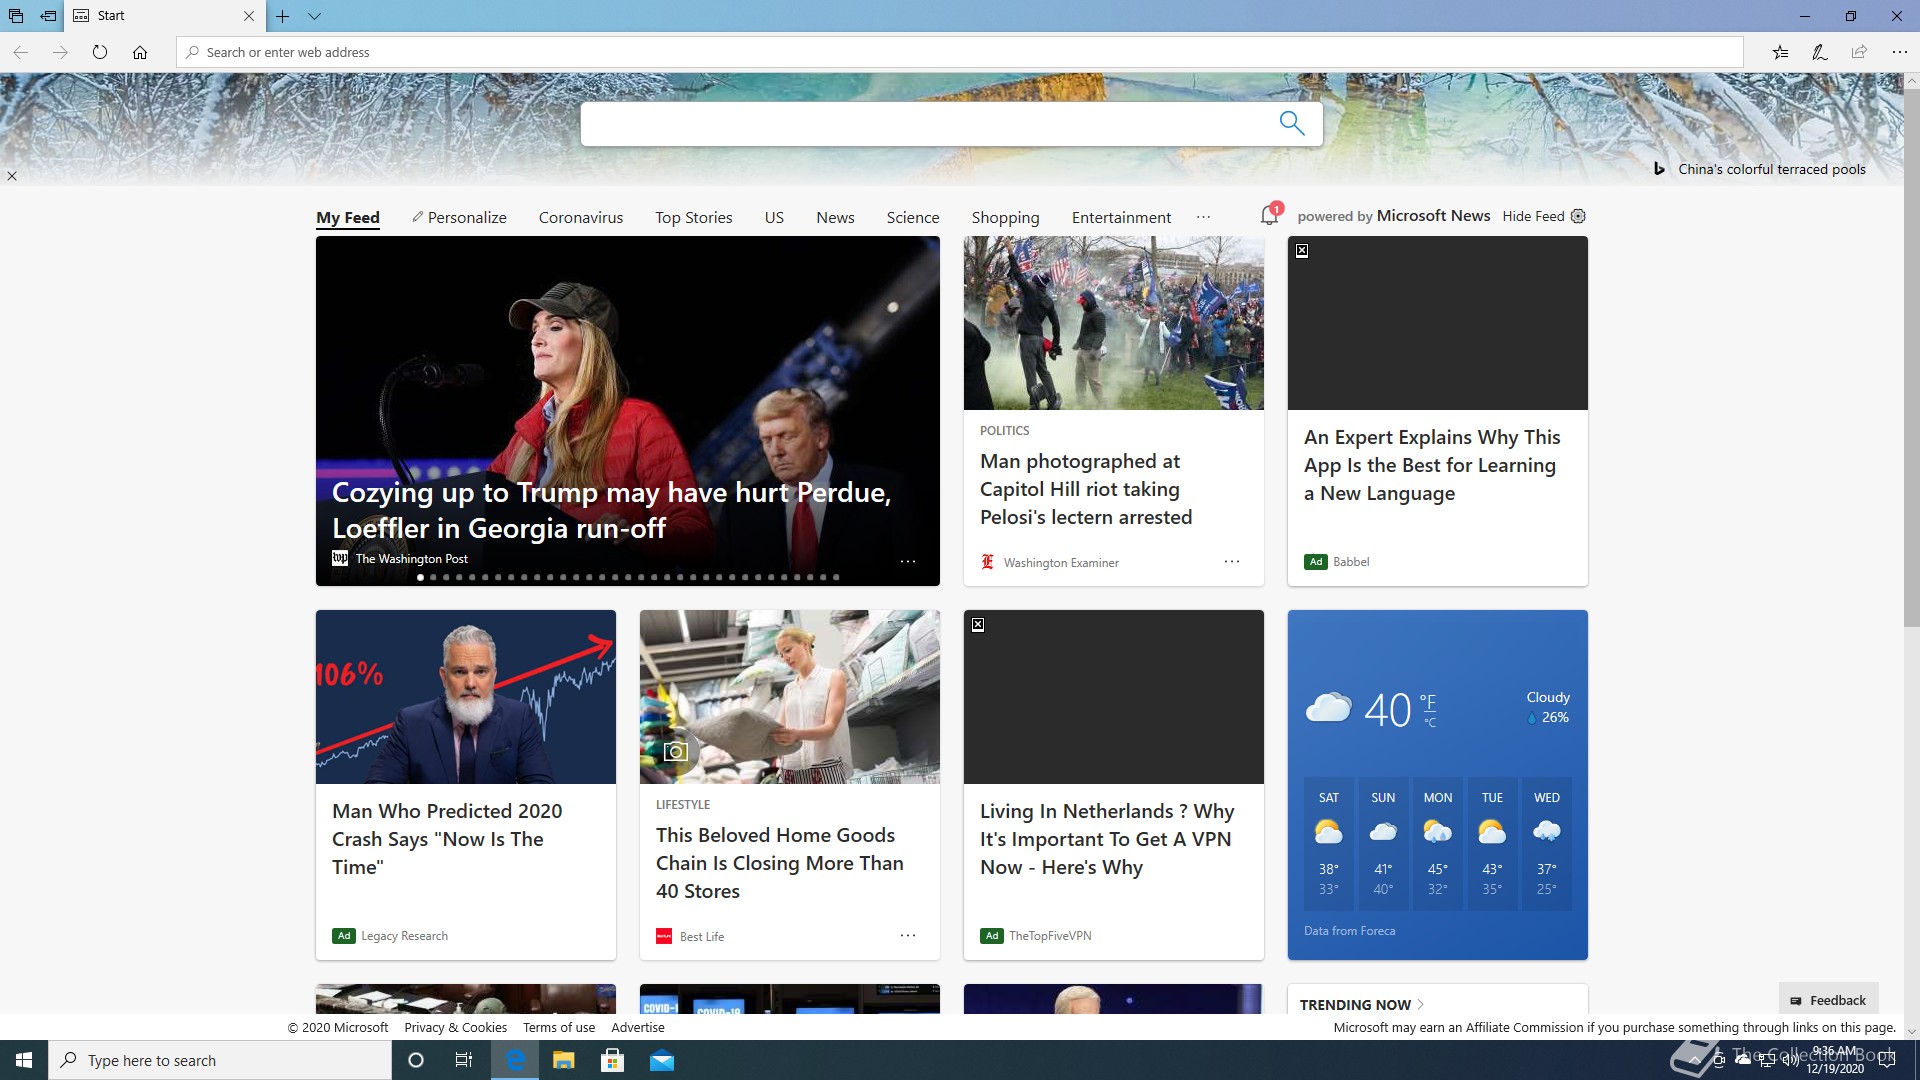Screen dimensions: 1920x1080
Task: Open the Science tab
Action: [913, 217]
